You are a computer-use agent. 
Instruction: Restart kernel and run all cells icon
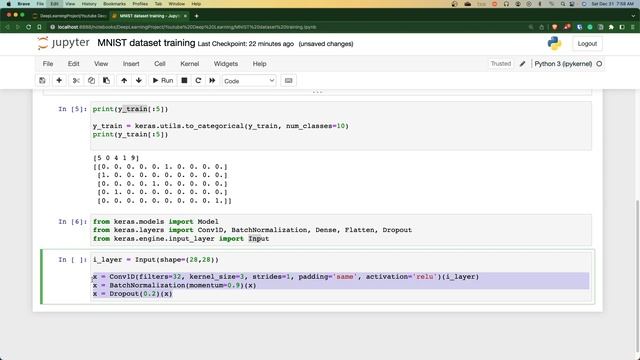pos(212,80)
